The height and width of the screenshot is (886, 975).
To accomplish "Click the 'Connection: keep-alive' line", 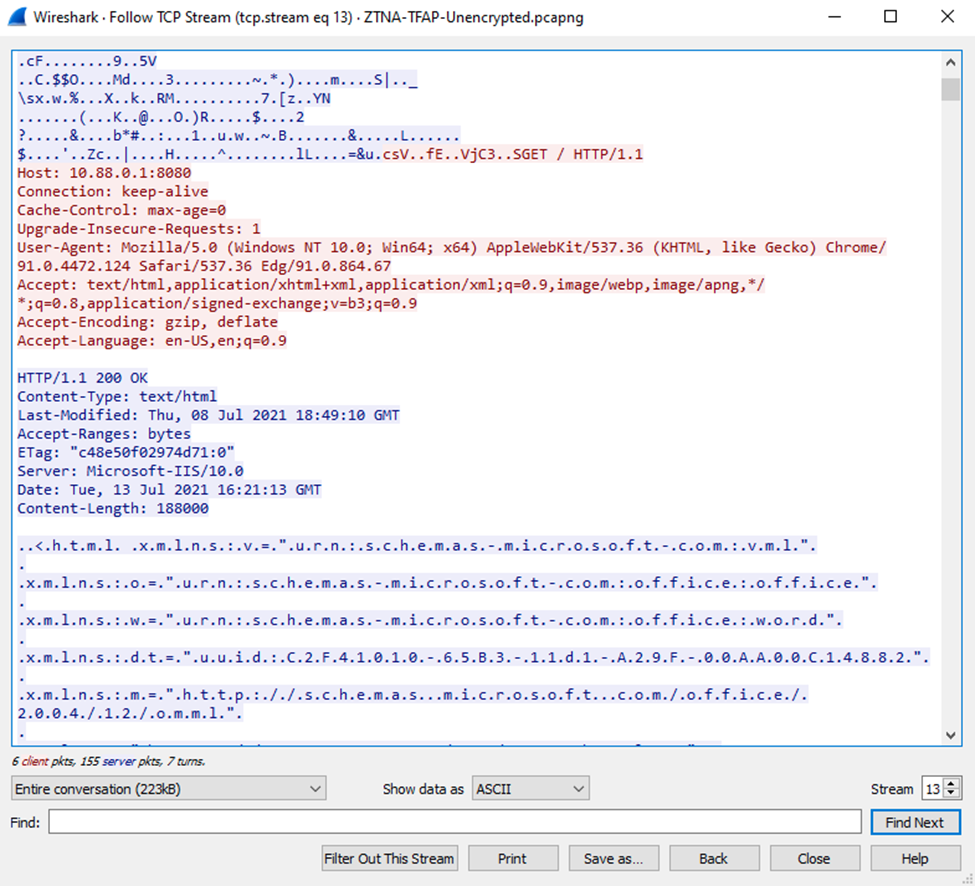I will click(113, 191).
